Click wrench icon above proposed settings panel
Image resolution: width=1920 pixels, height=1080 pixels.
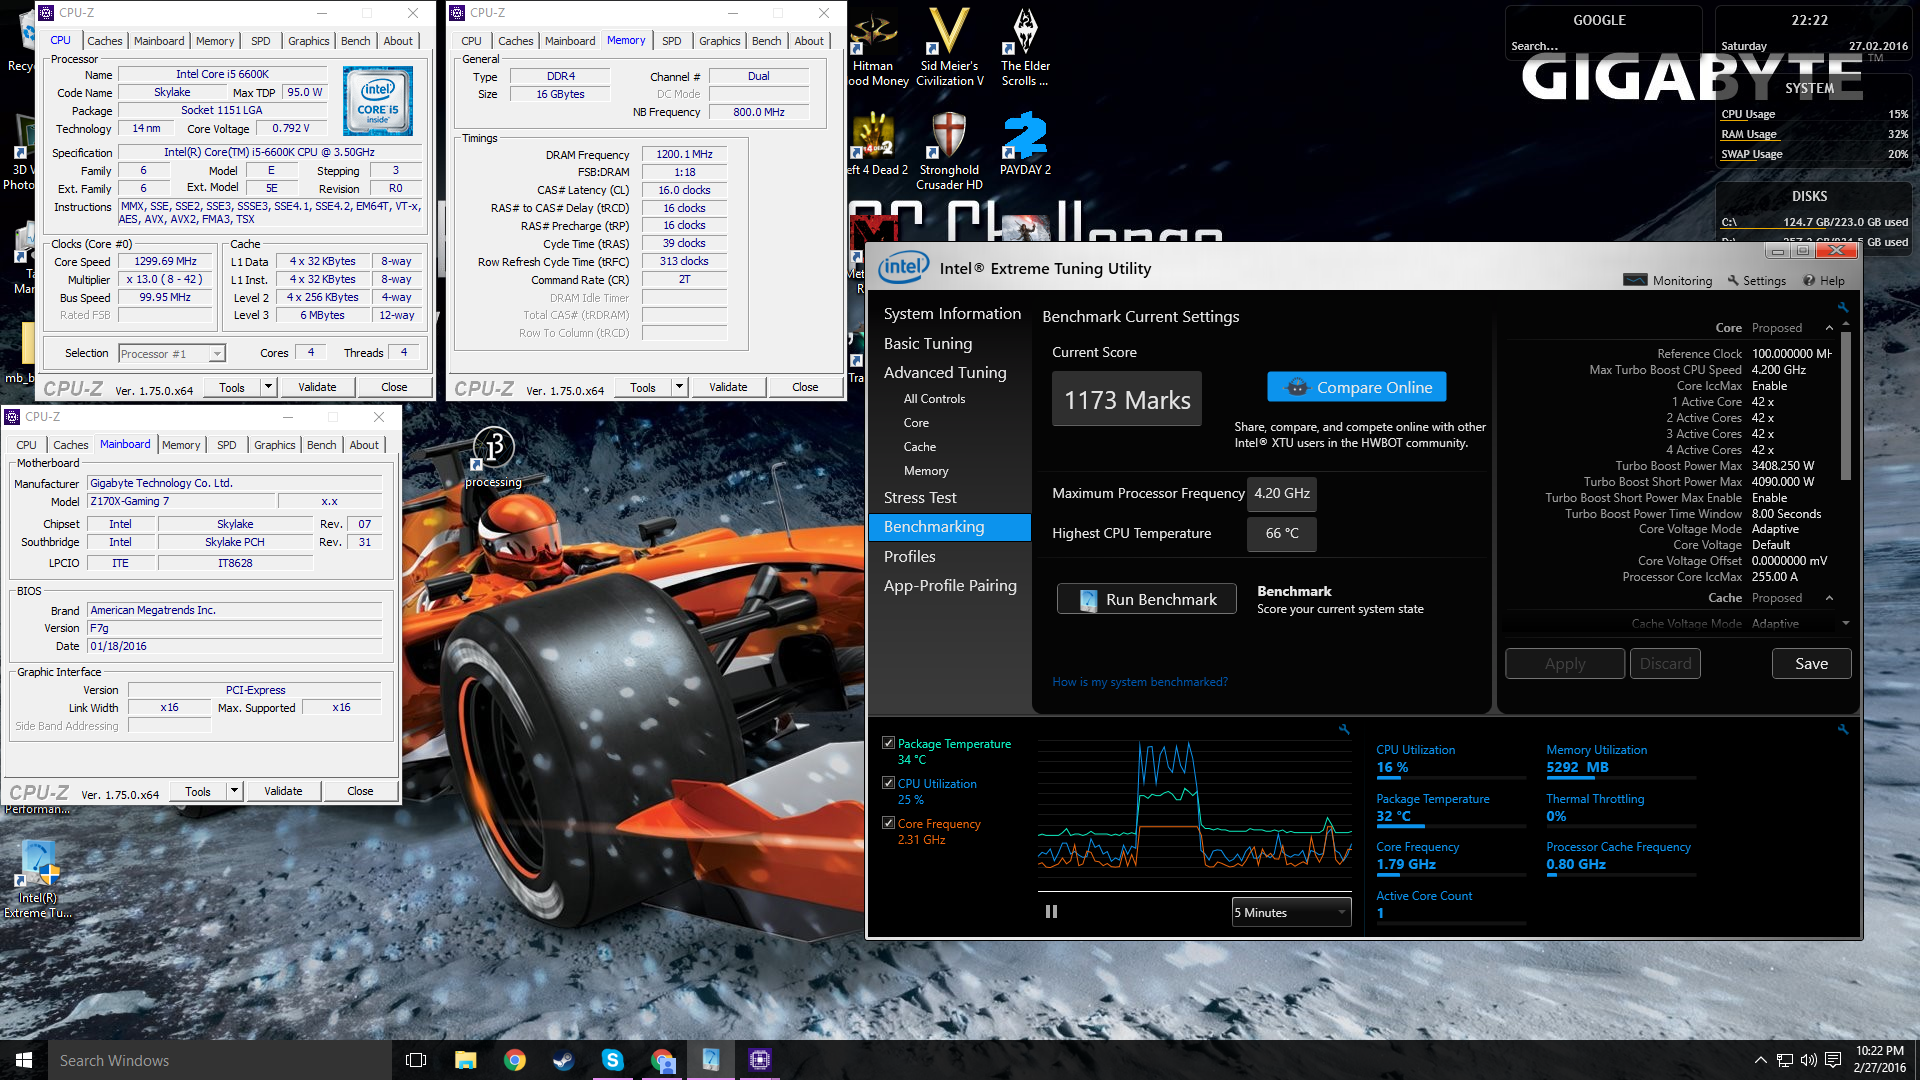(x=1842, y=307)
